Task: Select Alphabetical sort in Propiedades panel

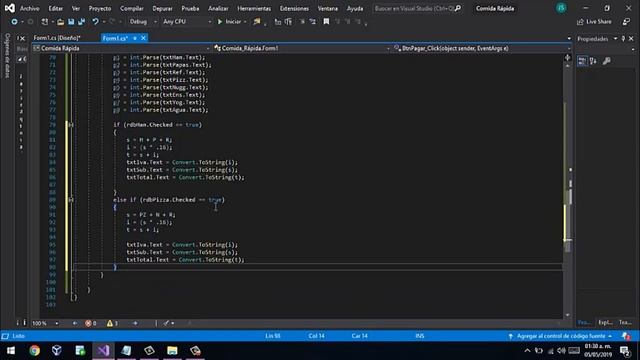Action: [593, 61]
